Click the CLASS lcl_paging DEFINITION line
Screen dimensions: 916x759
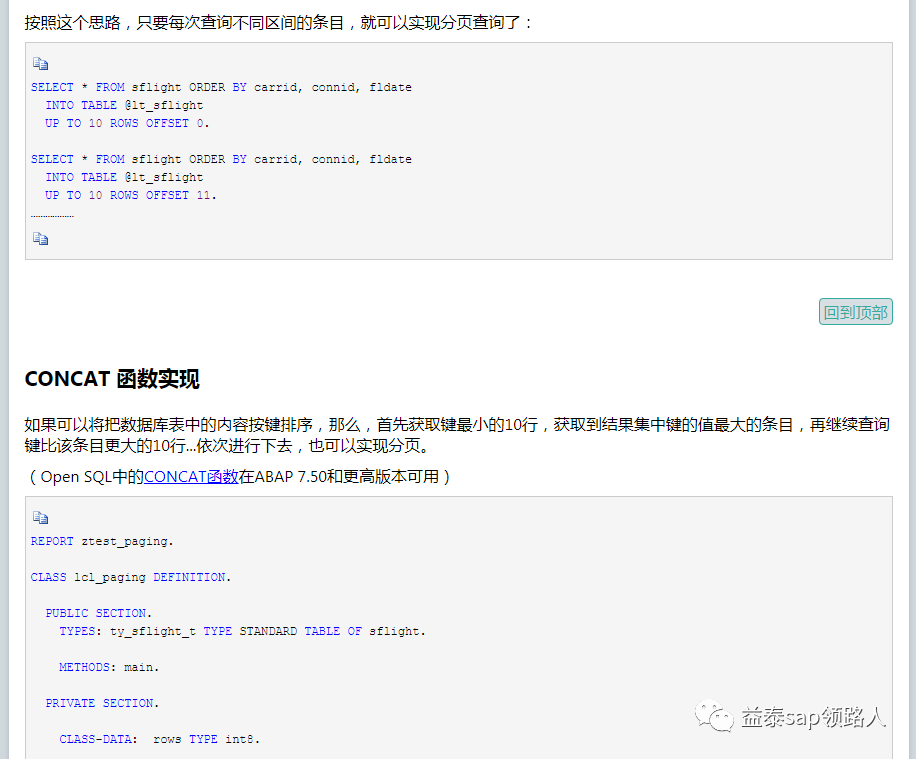tap(130, 577)
